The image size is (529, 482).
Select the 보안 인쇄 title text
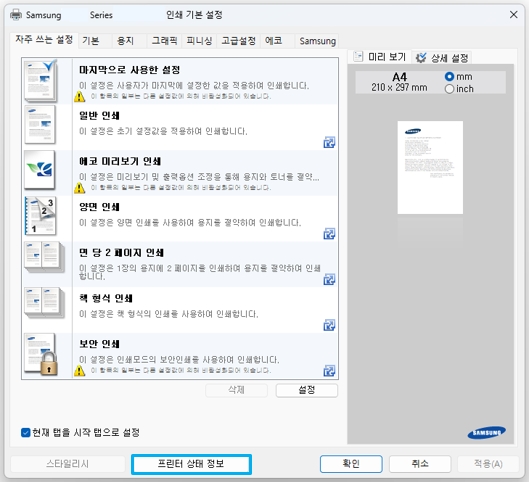point(99,344)
